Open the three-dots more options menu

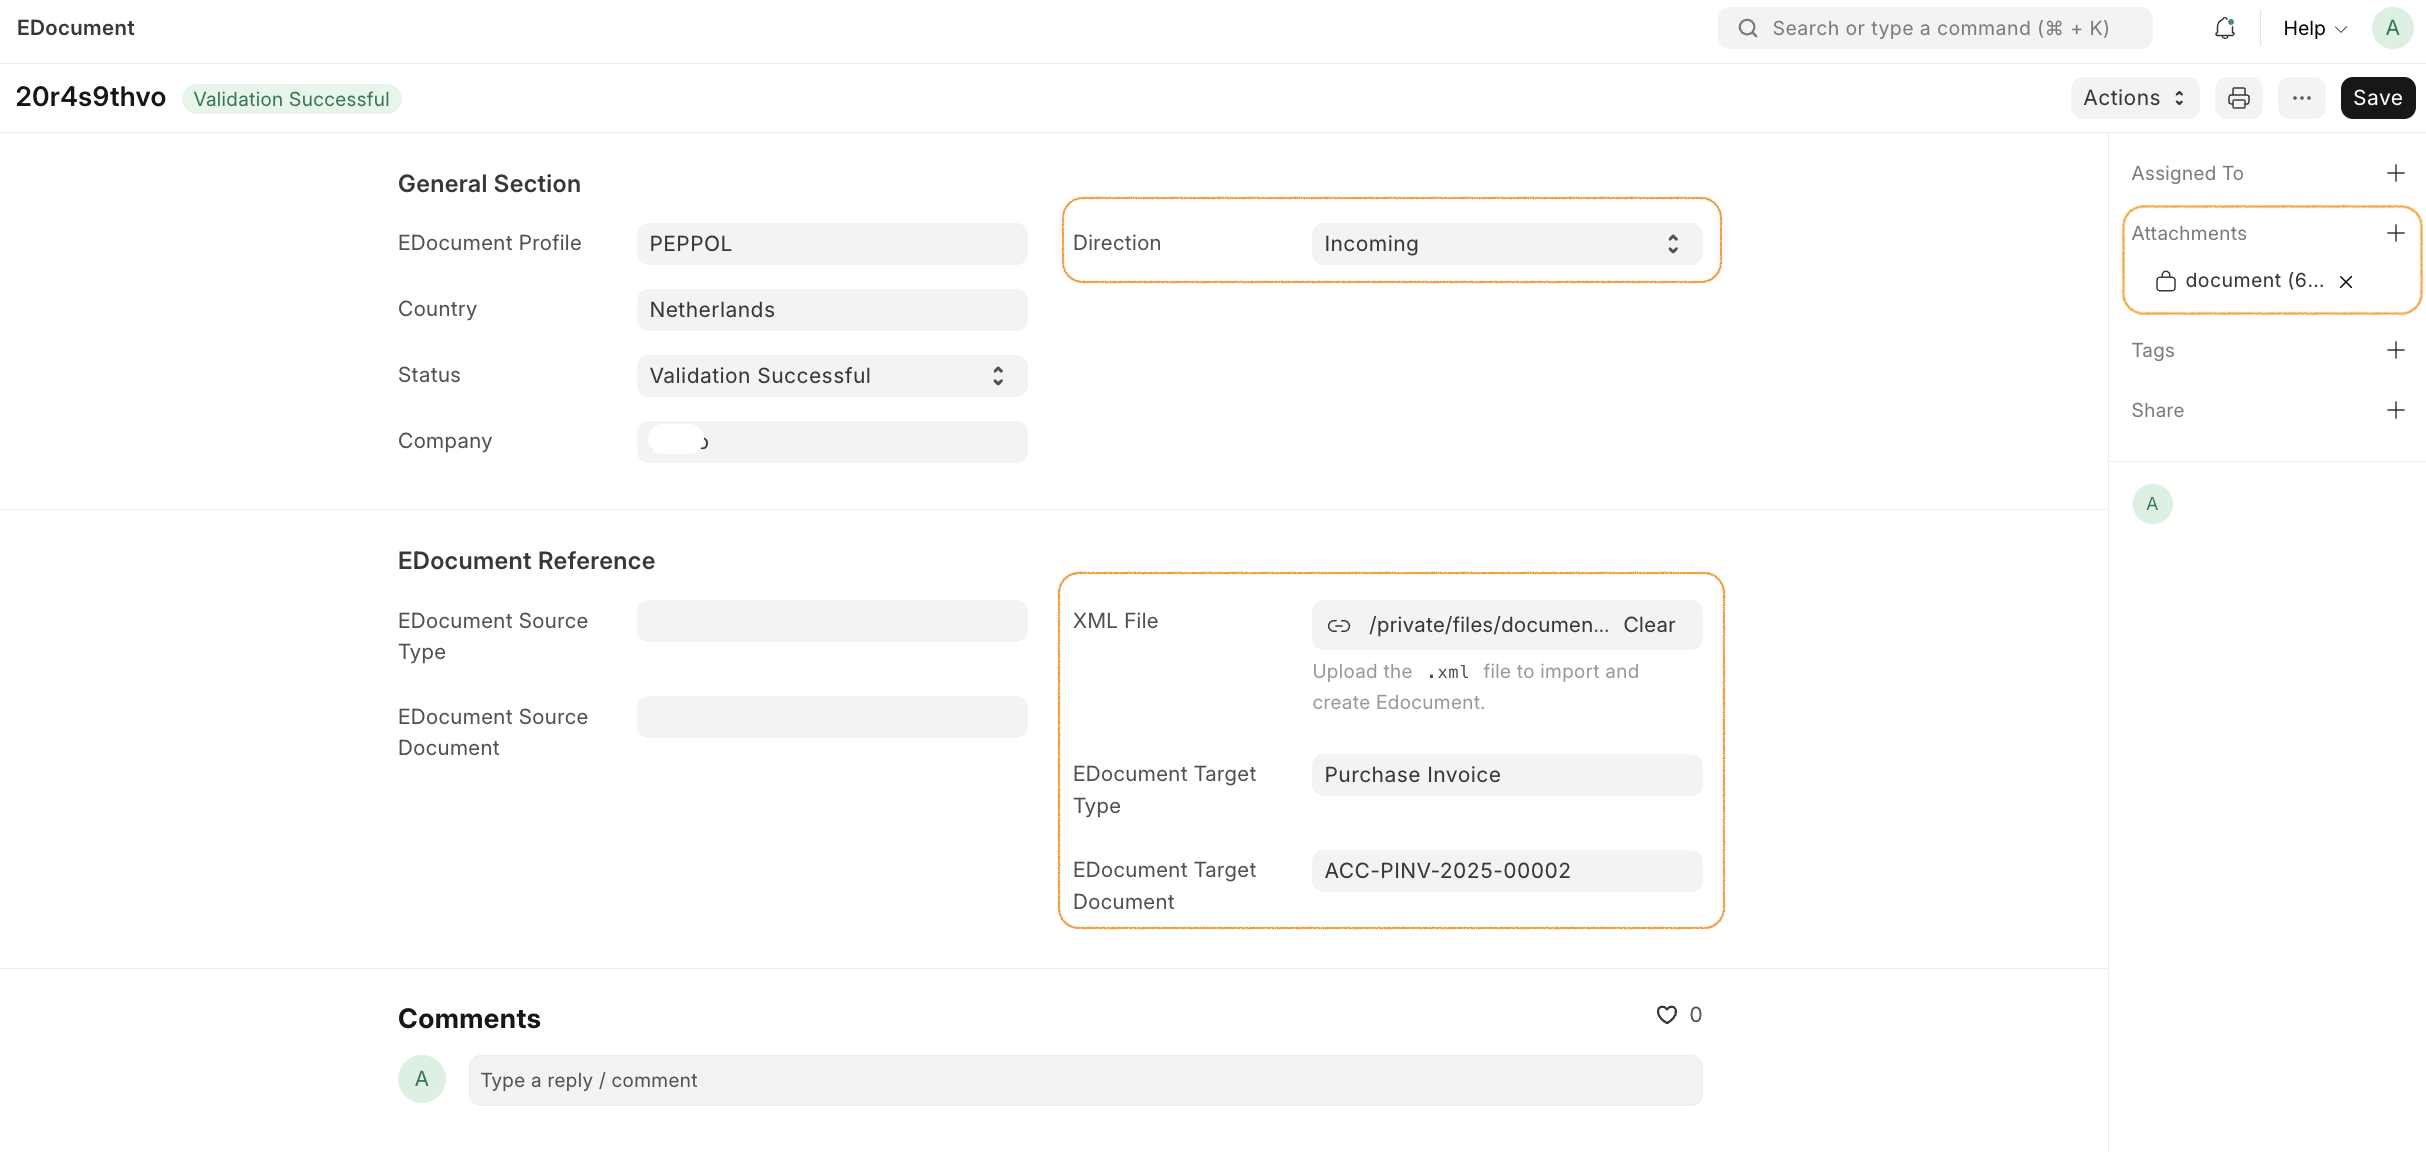2301,98
